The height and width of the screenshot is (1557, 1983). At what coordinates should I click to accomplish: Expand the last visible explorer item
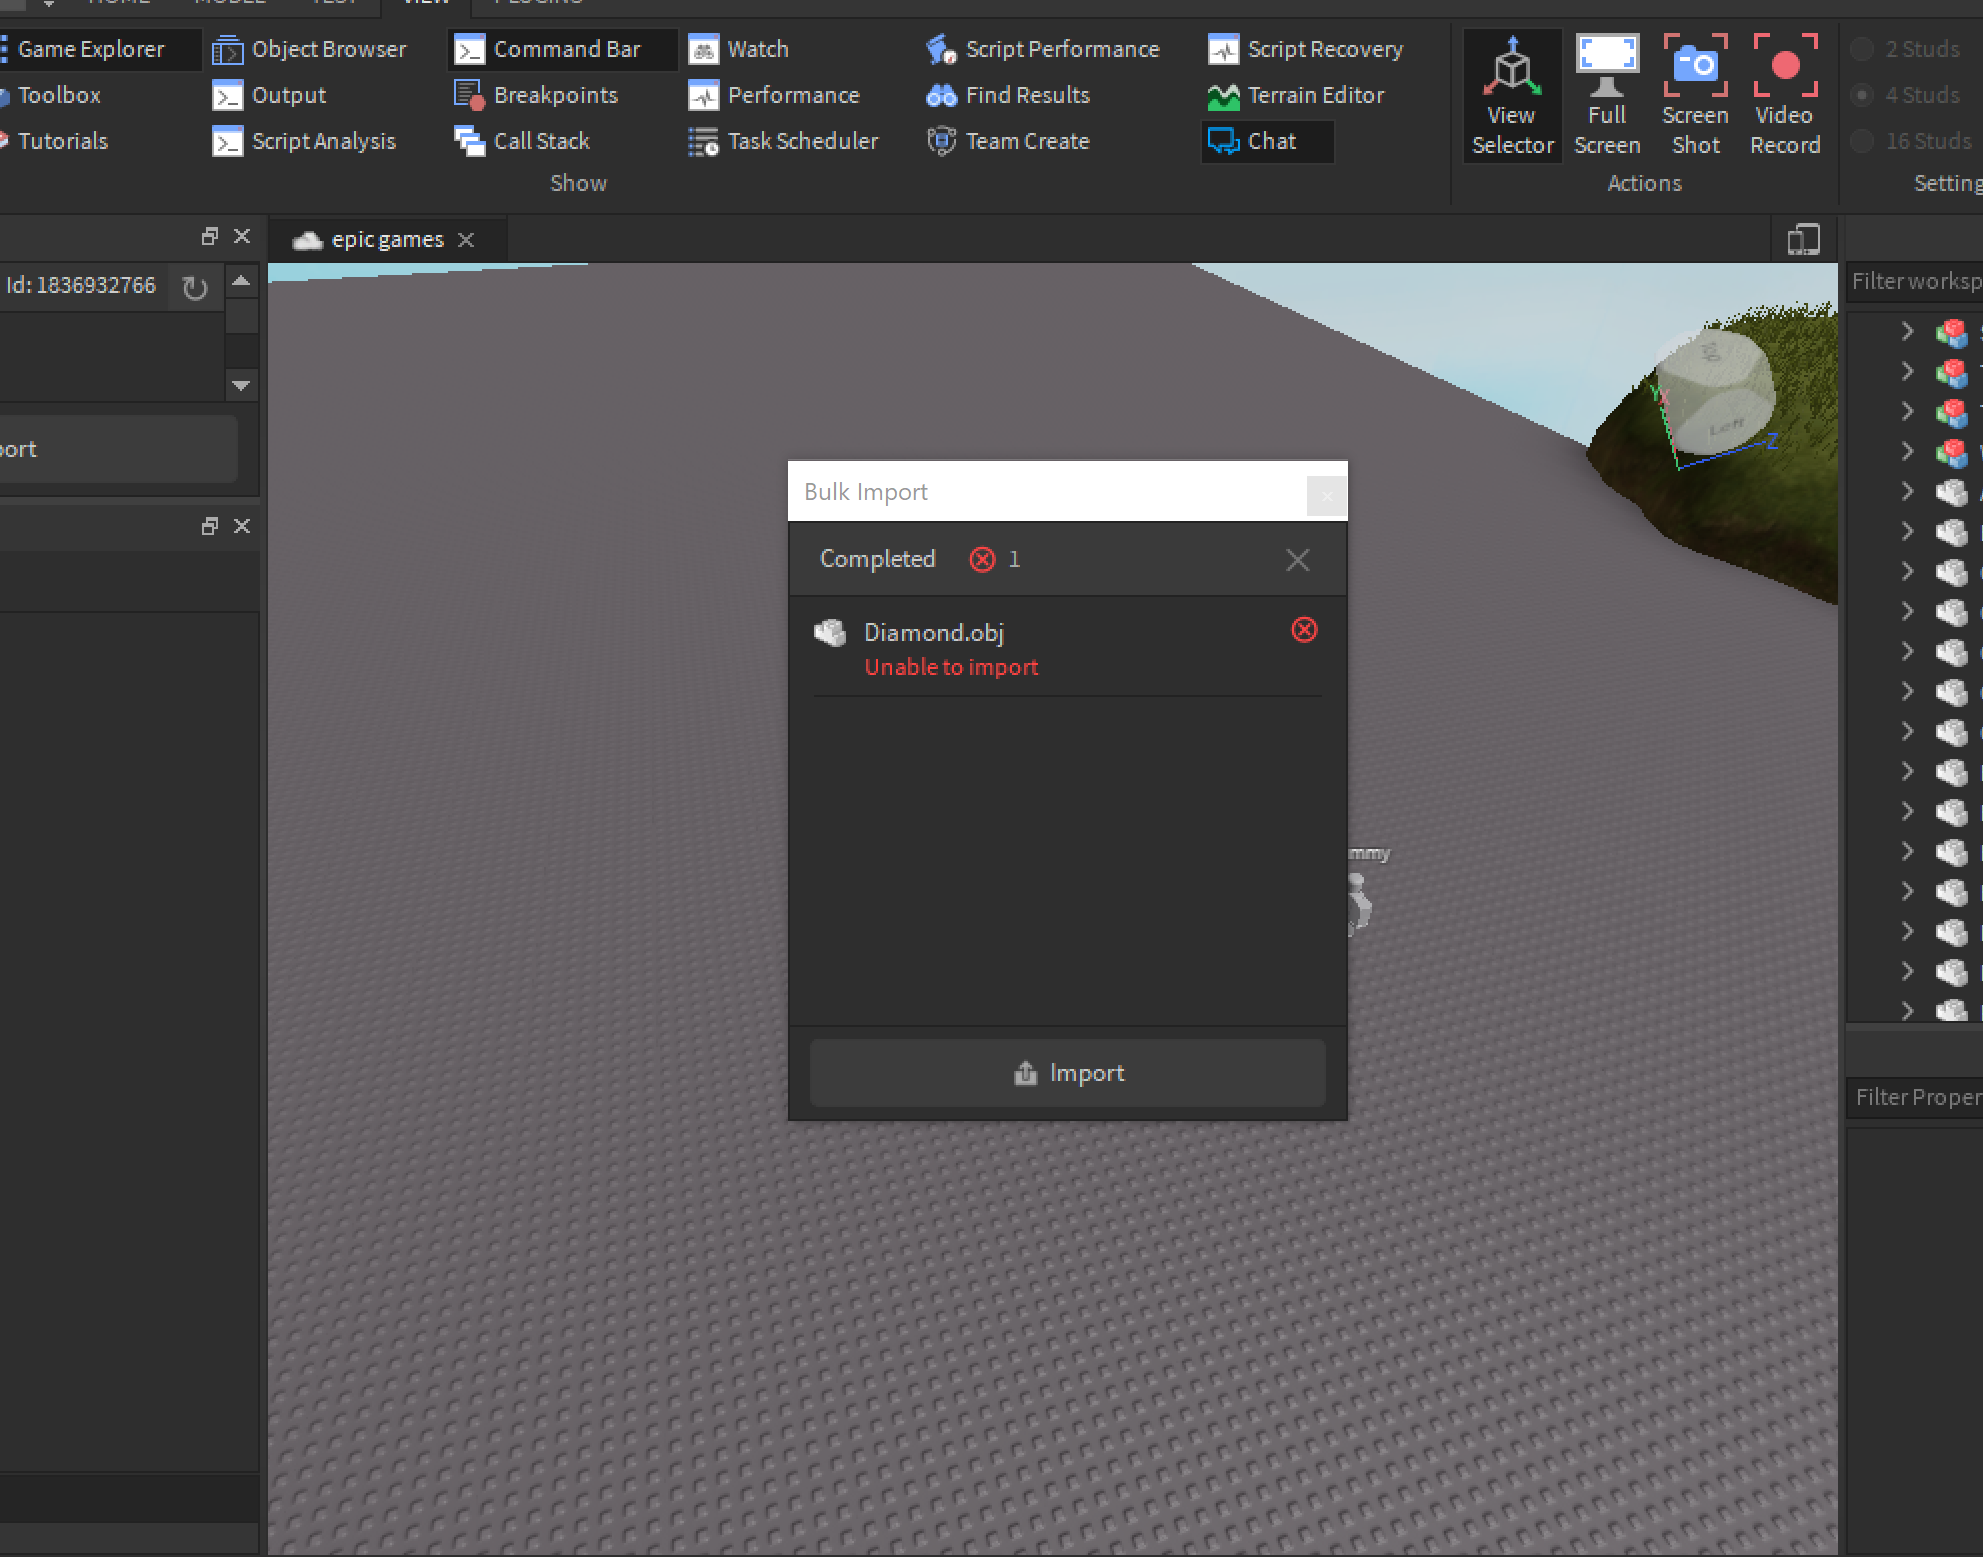[1907, 1010]
